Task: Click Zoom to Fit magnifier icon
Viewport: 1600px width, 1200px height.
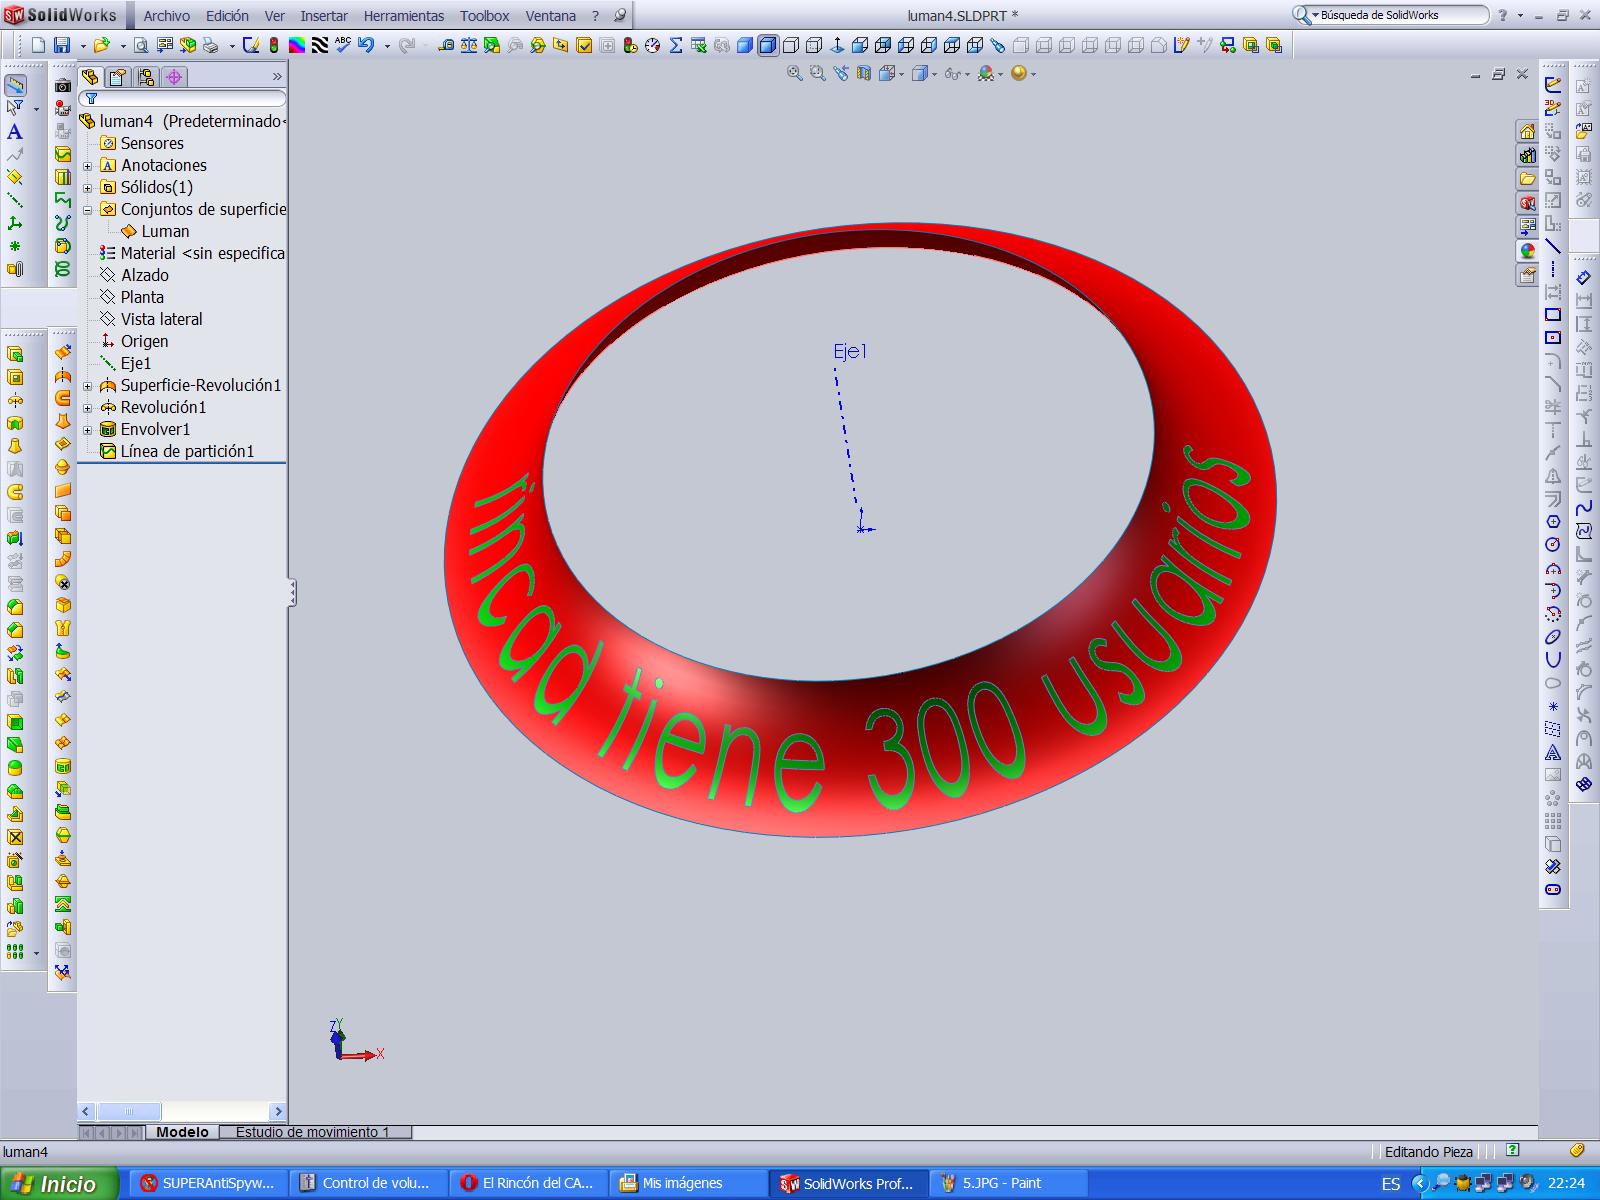Action: point(795,73)
